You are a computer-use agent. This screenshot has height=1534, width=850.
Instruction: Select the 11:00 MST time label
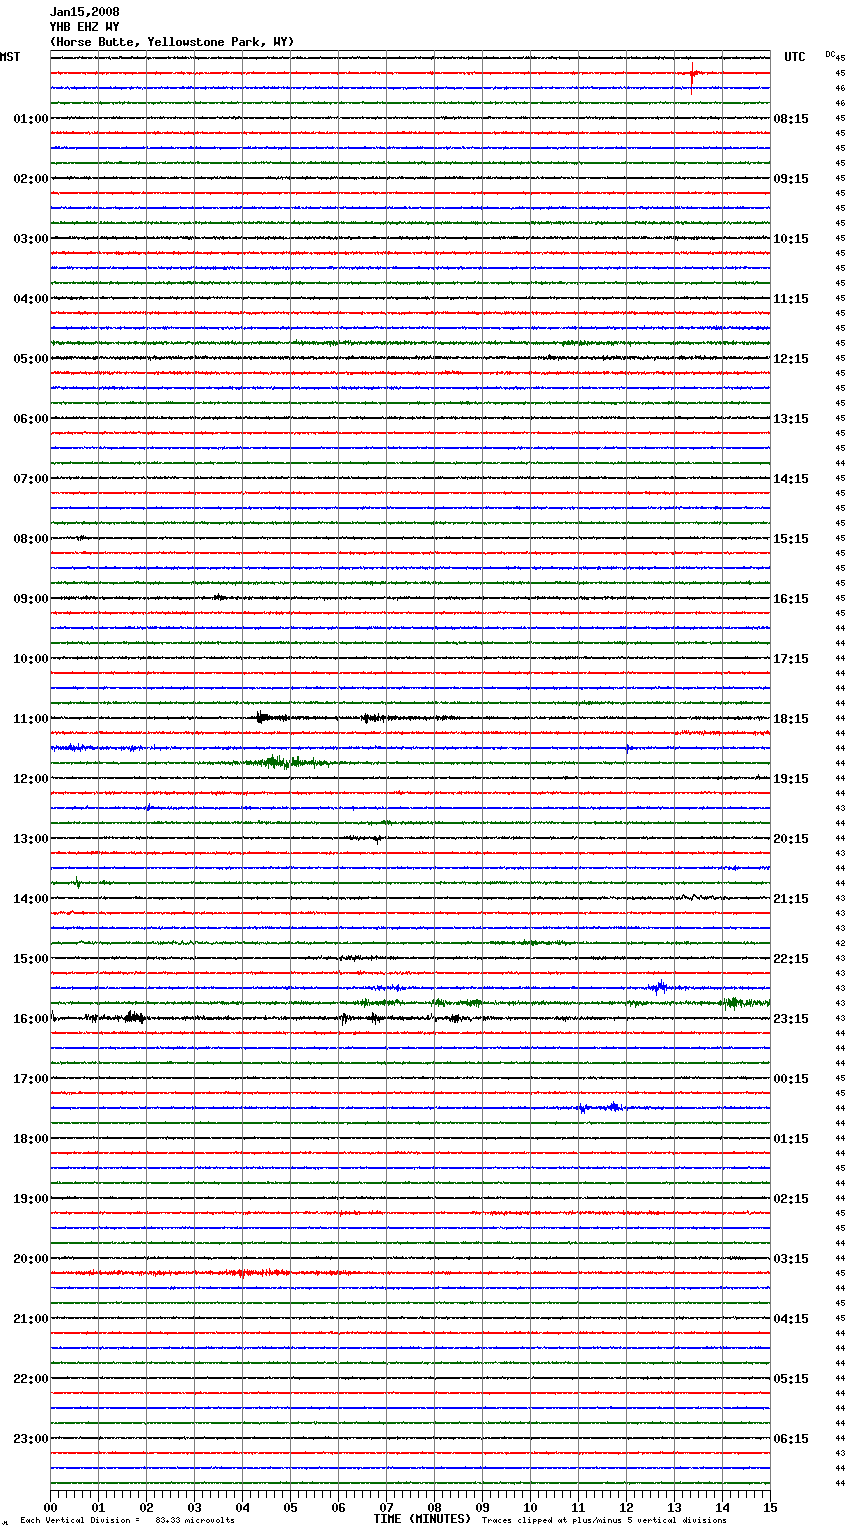click(31, 719)
